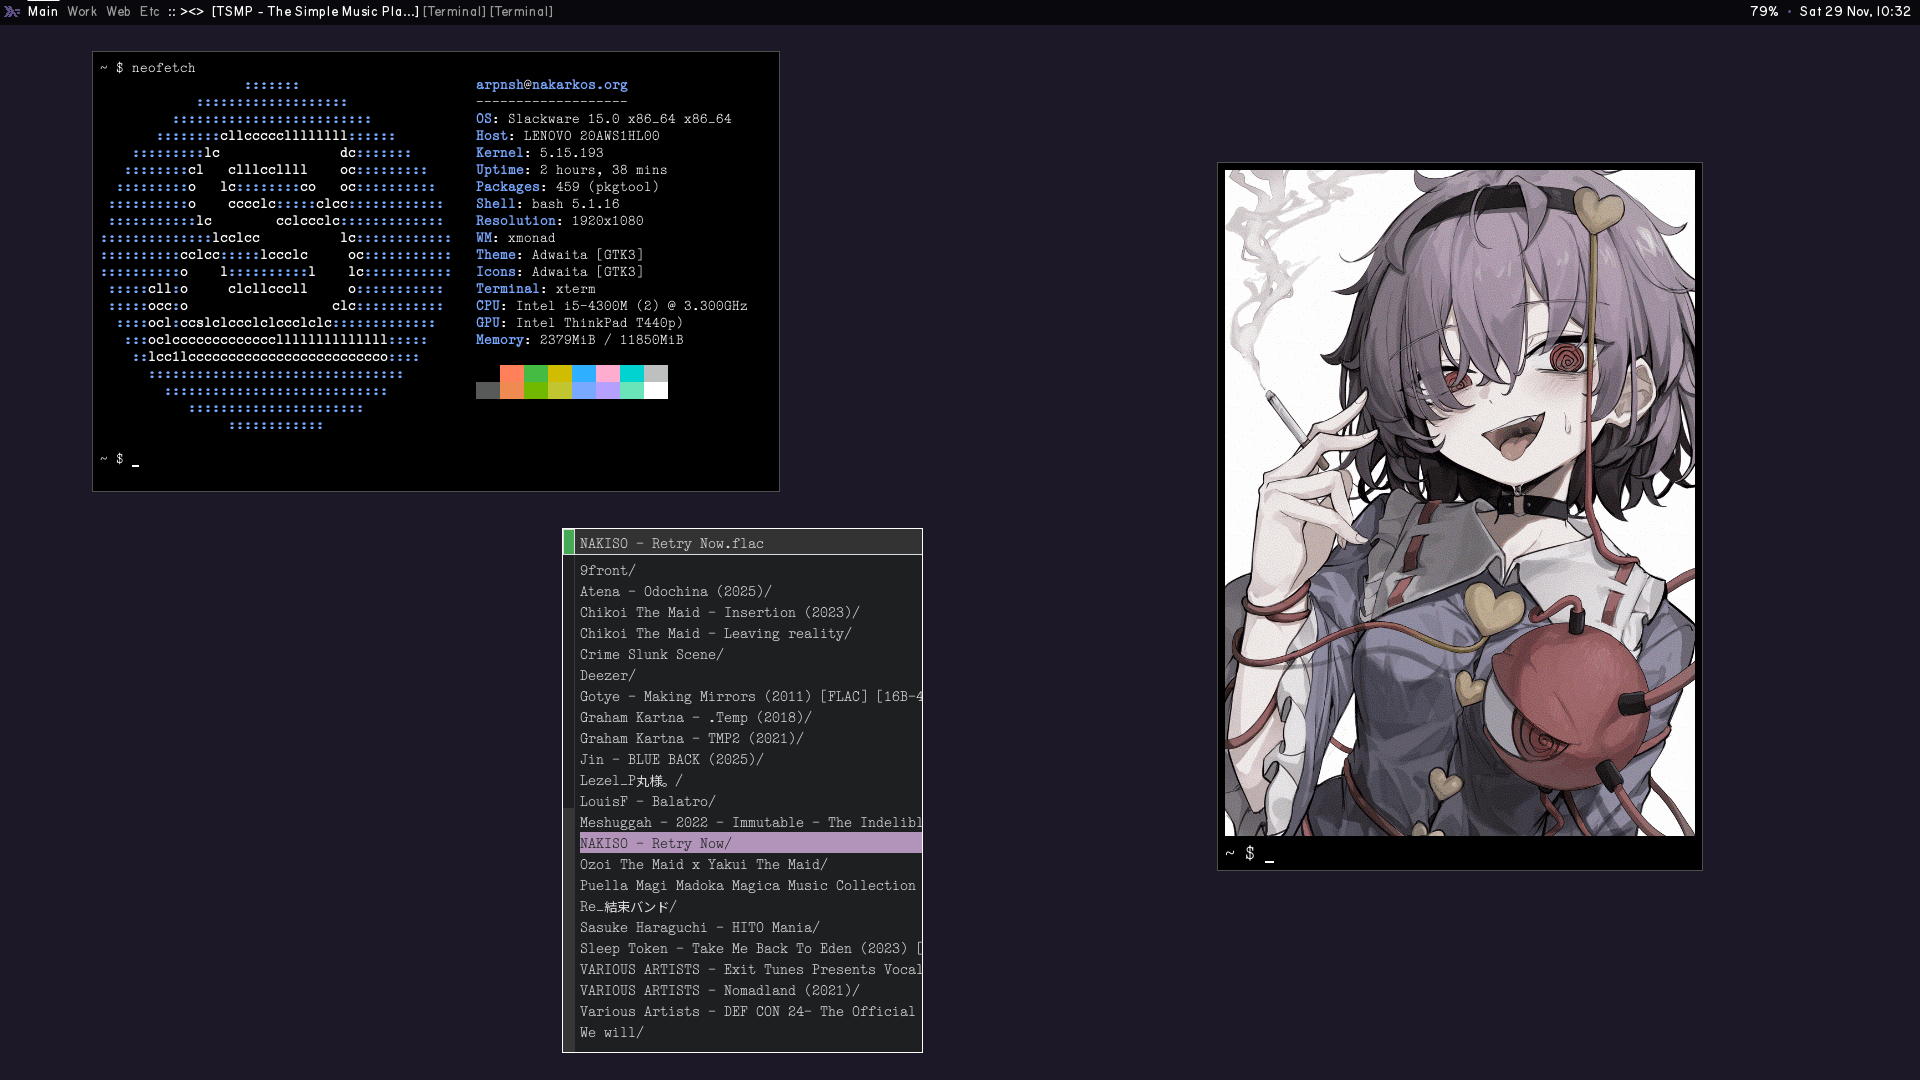The height and width of the screenshot is (1080, 1920).
Task: Open the Crime Slunk Scene folder
Action: pyautogui.click(x=651, y=655)
